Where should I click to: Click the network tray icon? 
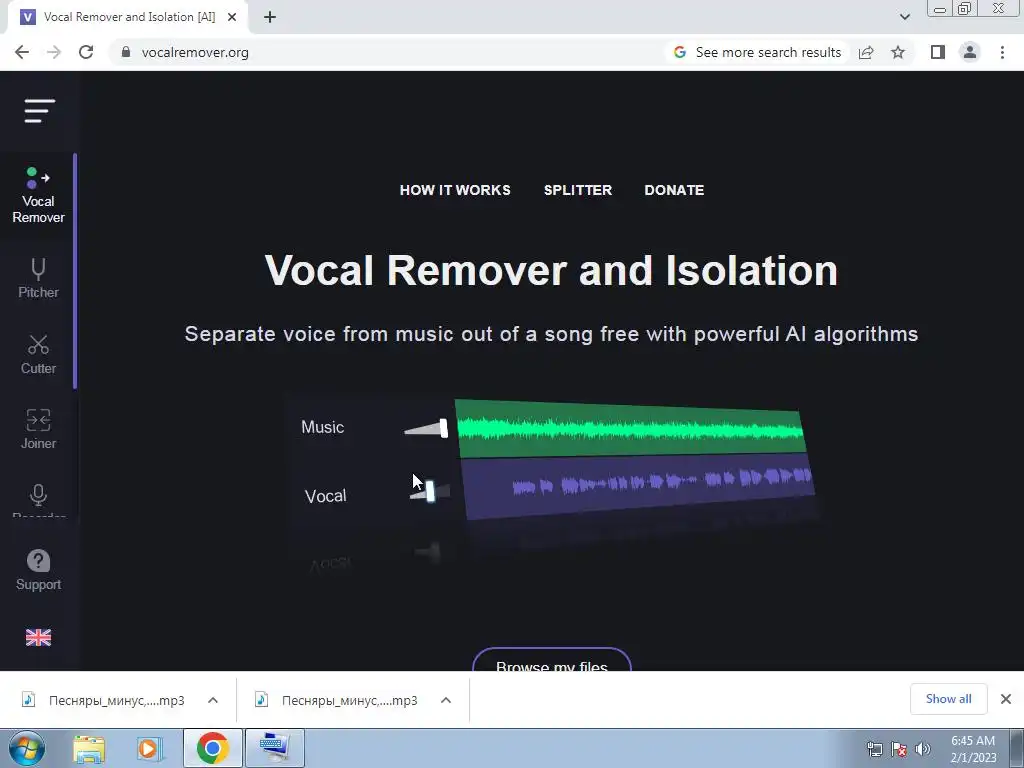point(874,749)
